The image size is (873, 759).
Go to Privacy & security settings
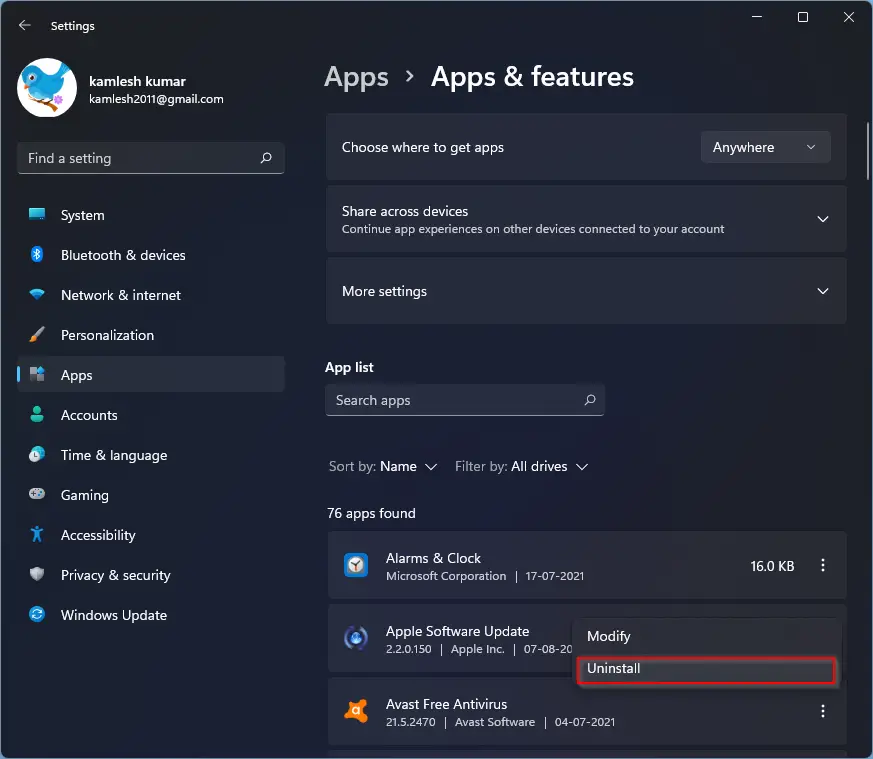pyautogui.click(x=151, y=575)
